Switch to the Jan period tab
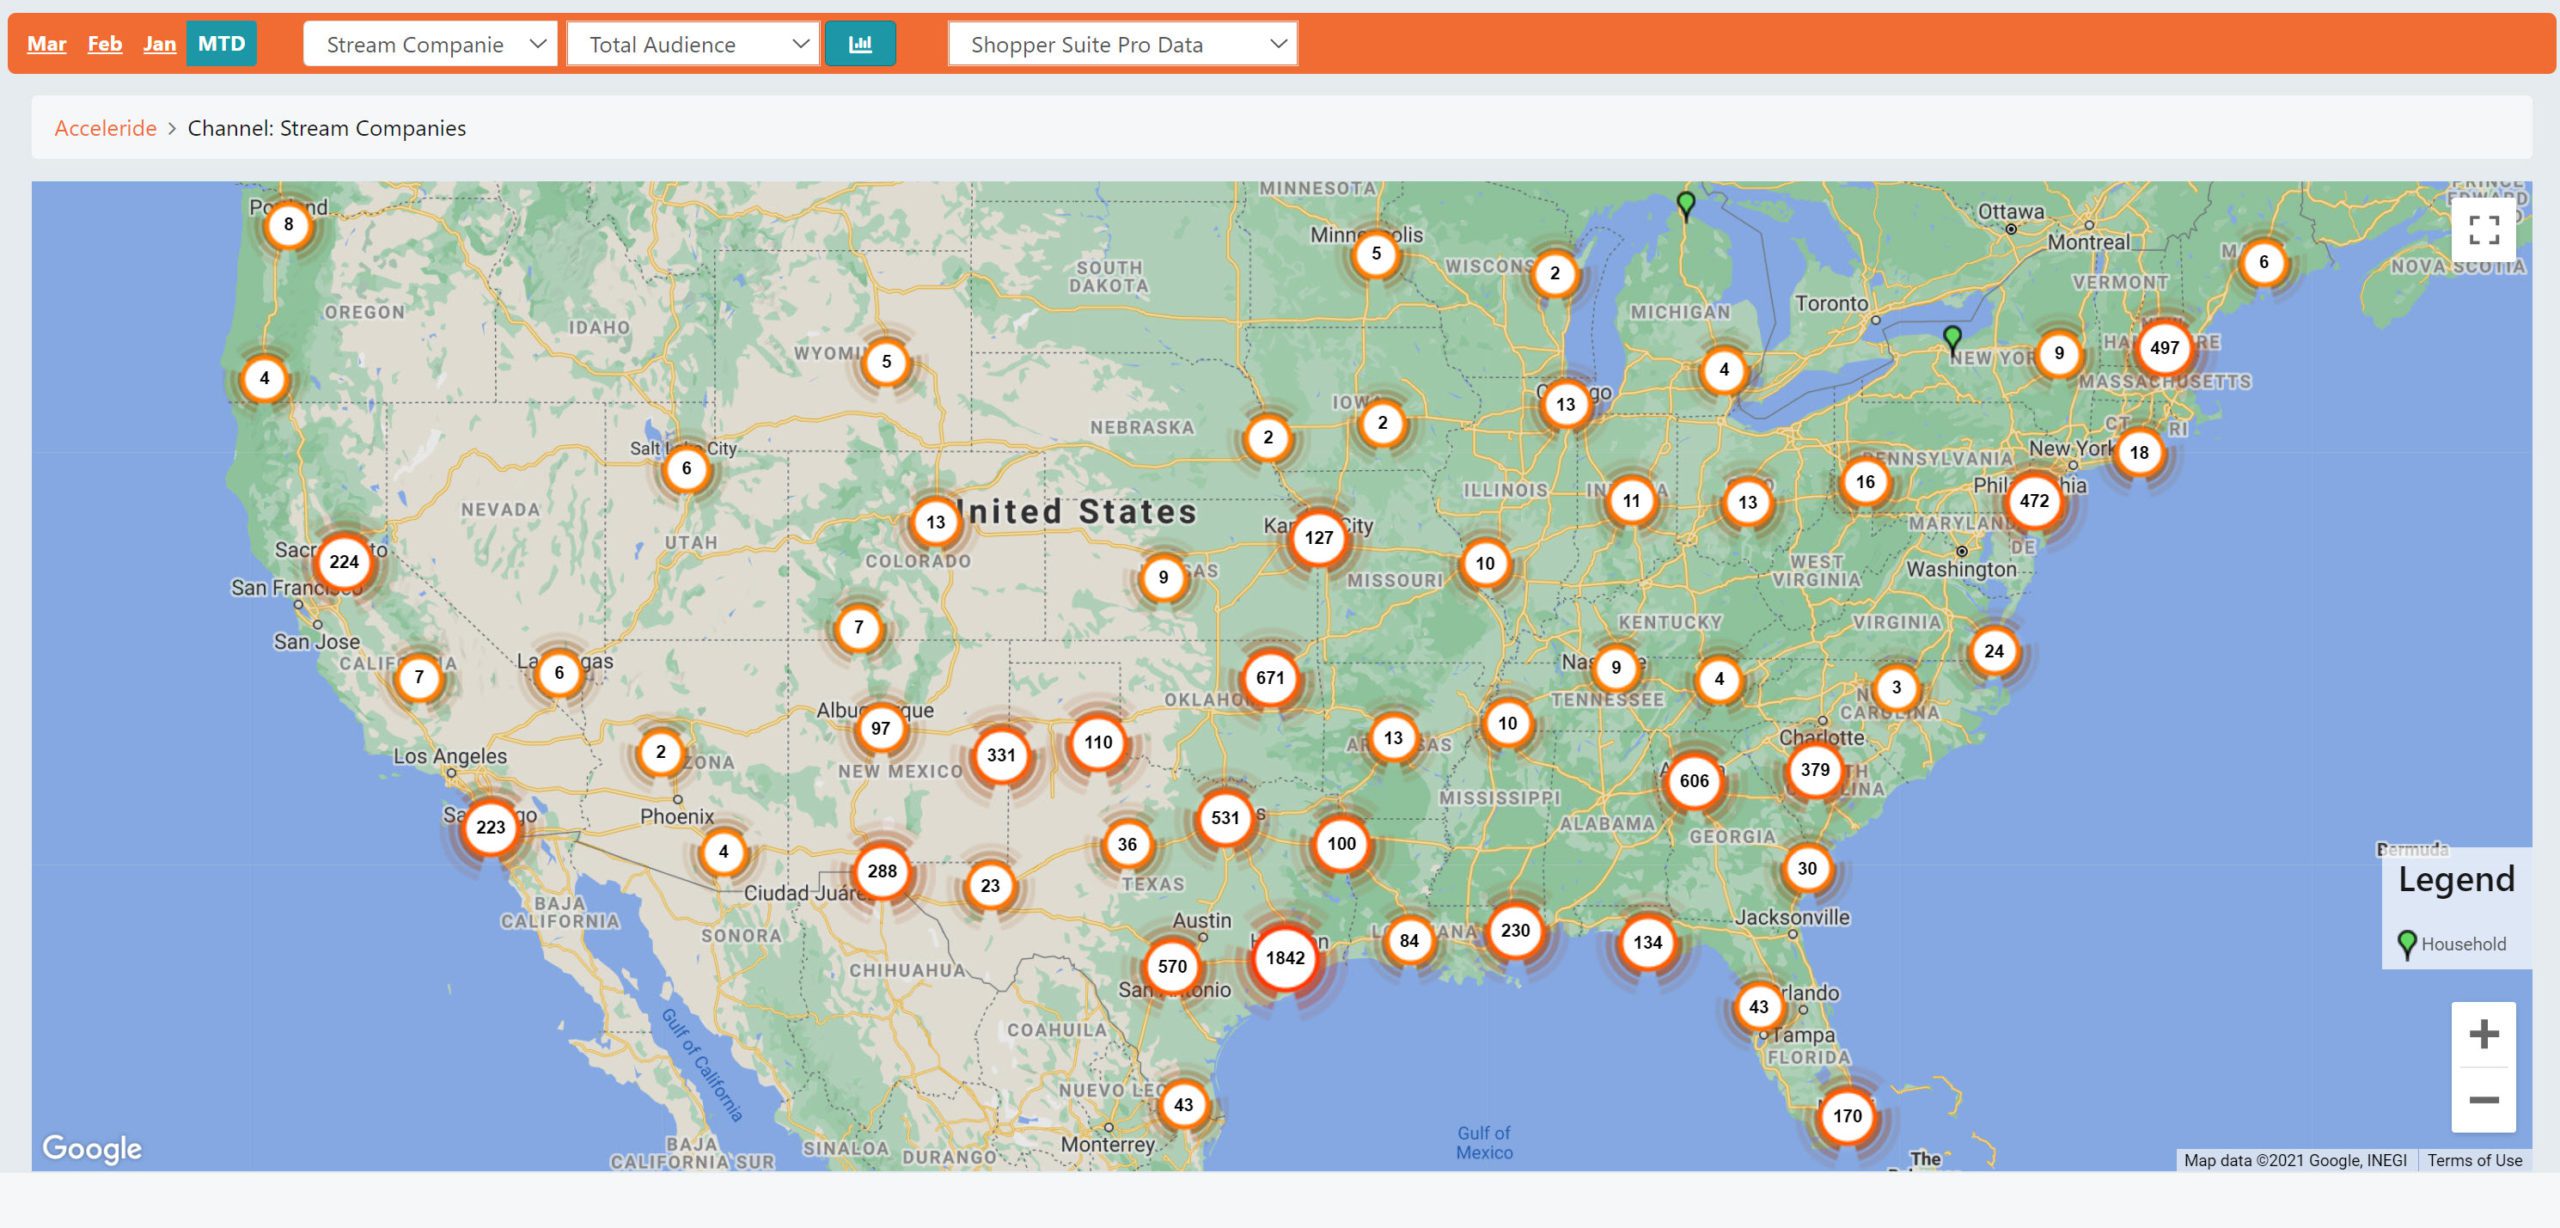Screen dimensions: 2560x1228 (x=159, y=43)
